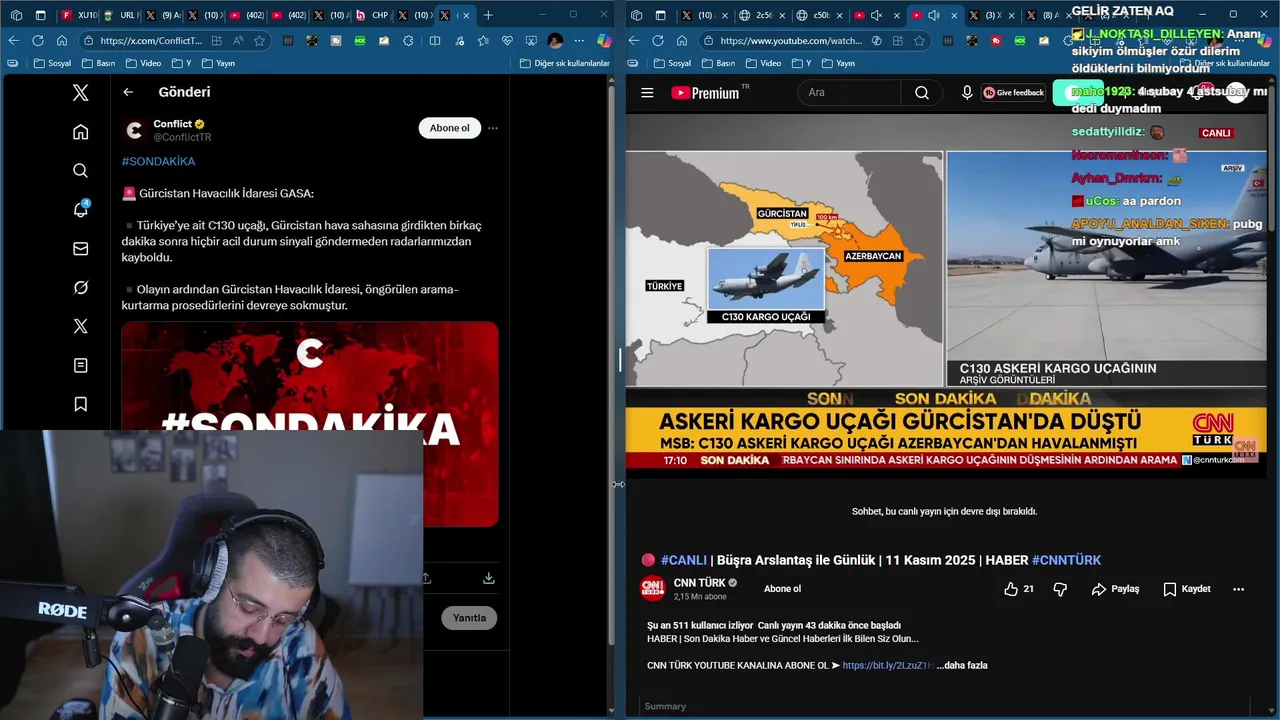The image size is (1280, 720).
Task: Reload the x.com page in the left browser
Action: coord(38,41)
